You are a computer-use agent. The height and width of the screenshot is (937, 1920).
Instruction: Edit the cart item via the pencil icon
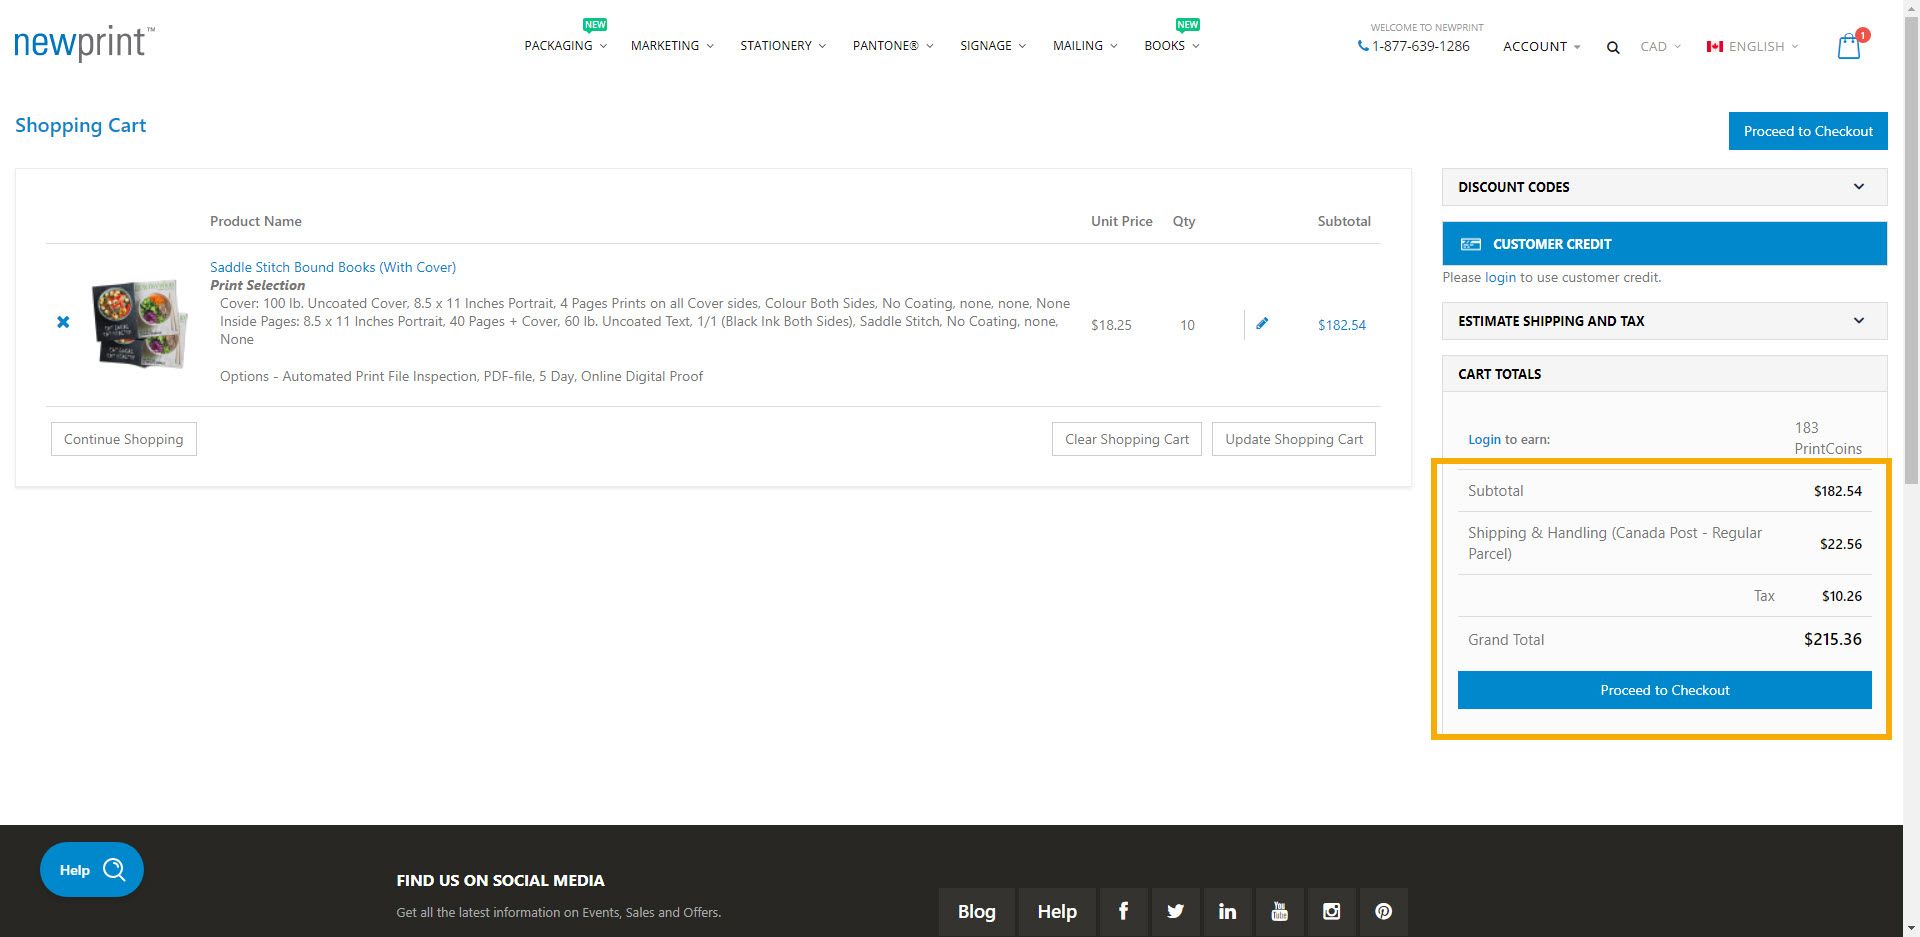1262,323
